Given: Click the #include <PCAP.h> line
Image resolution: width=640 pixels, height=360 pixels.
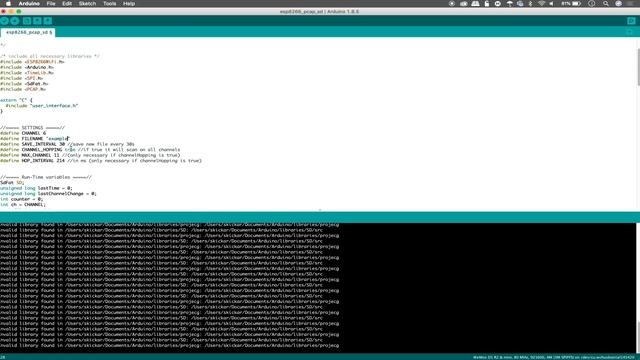Looking at the screenshot, I should coord(23,89).
